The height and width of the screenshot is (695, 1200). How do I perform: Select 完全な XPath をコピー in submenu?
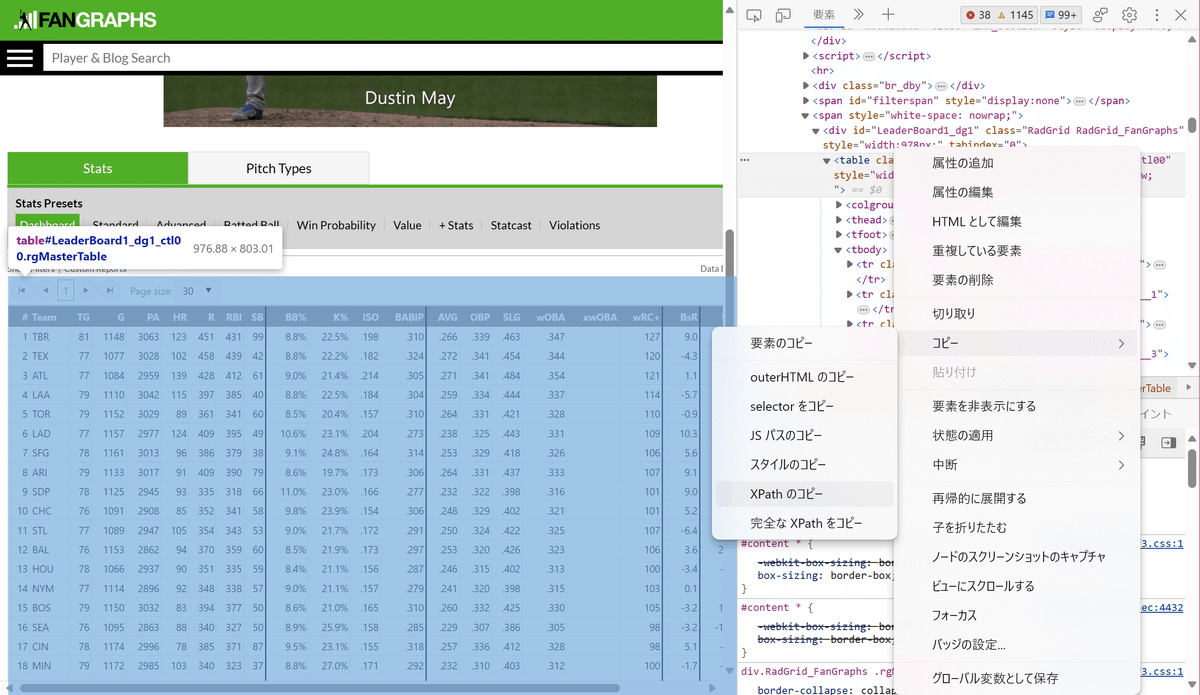805,523
